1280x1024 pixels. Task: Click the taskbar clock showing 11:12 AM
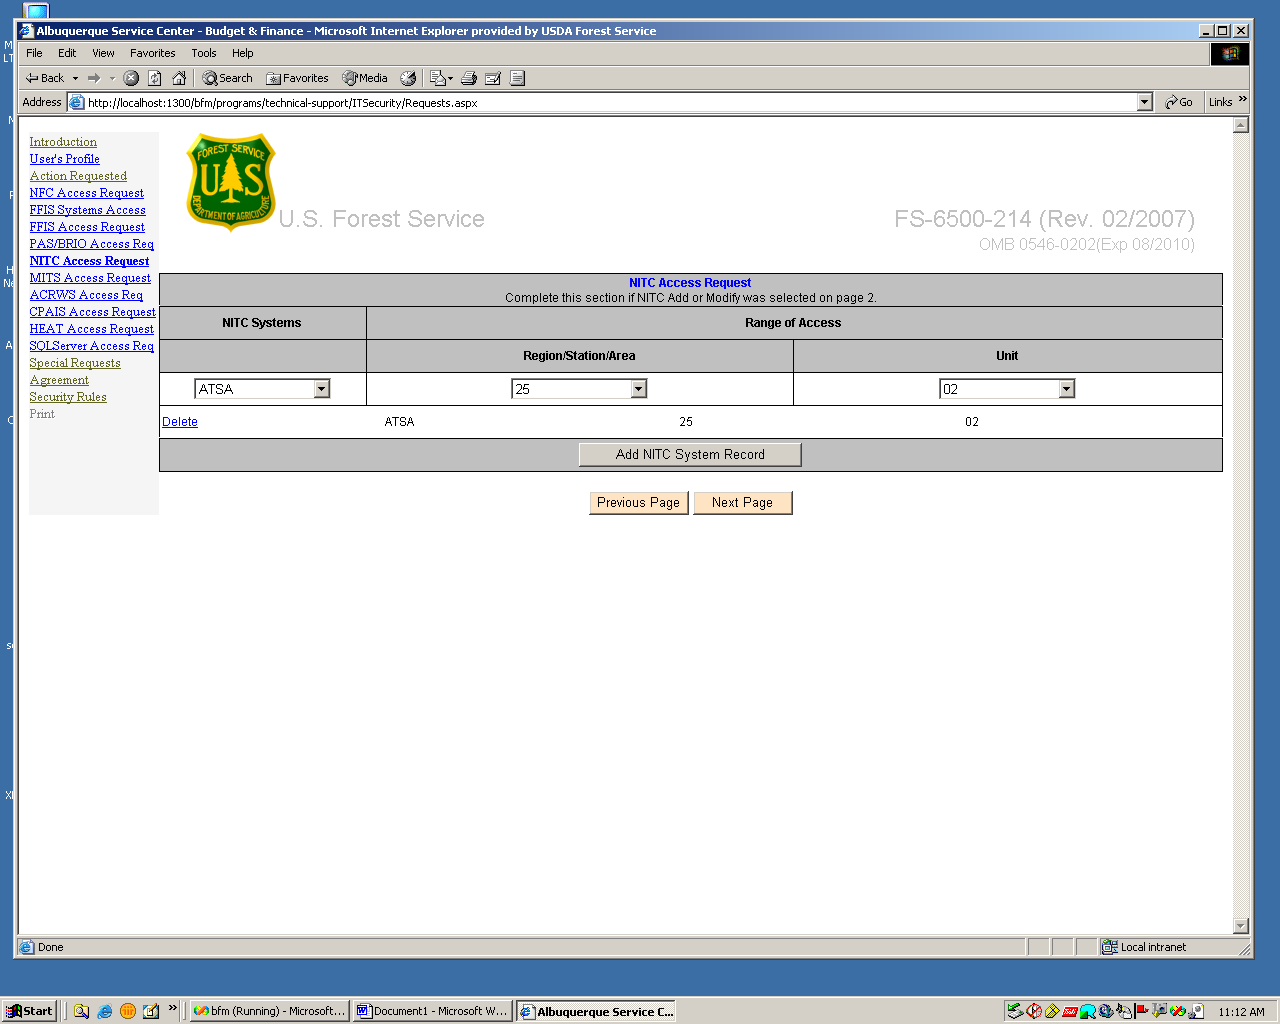point(1241,1012)
